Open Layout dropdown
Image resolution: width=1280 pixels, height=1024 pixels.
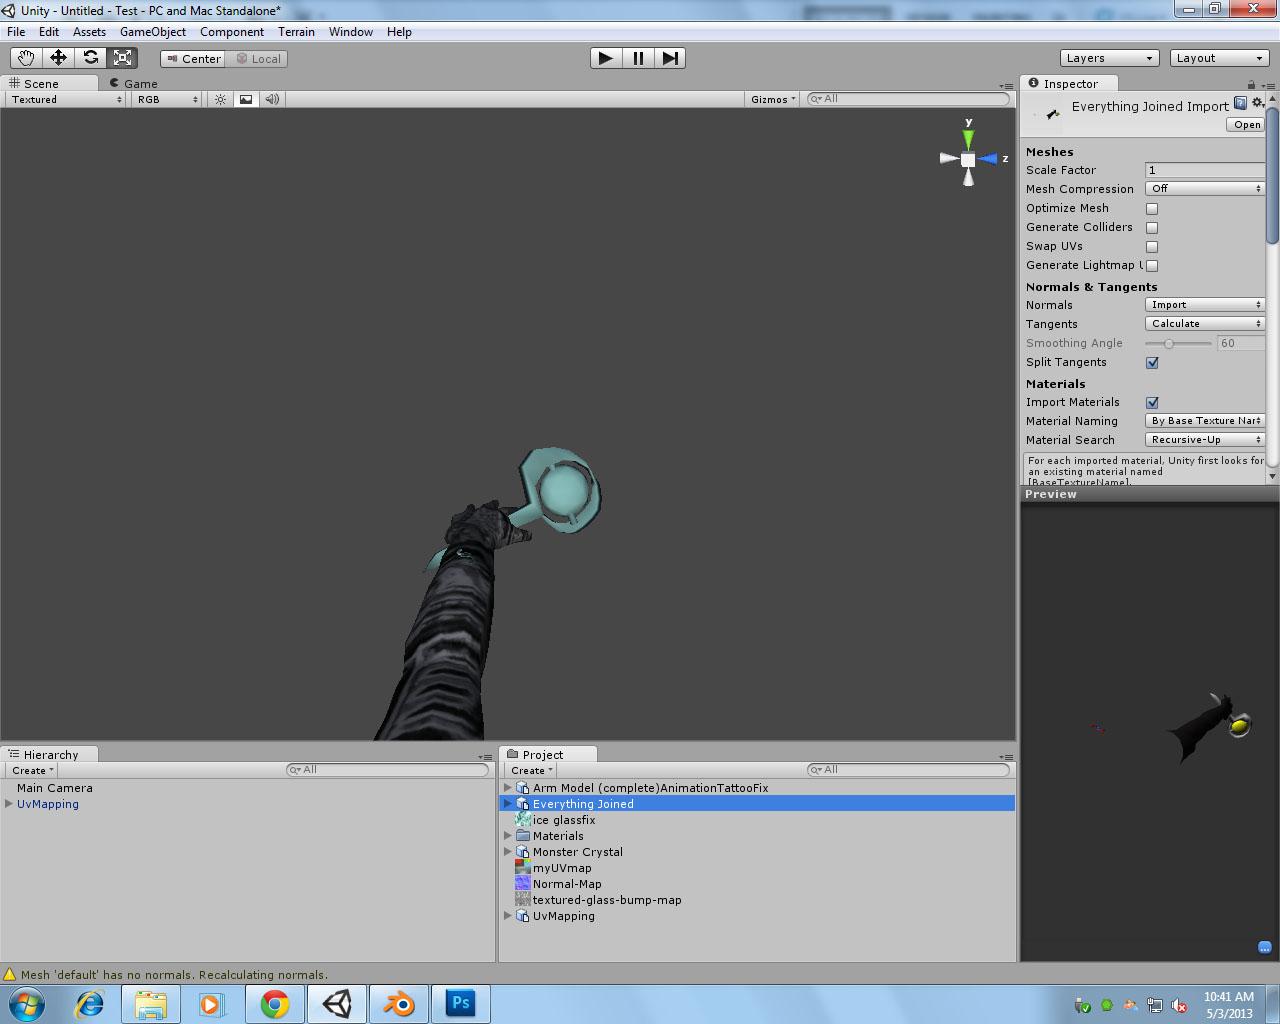(x=1219, y=58)
